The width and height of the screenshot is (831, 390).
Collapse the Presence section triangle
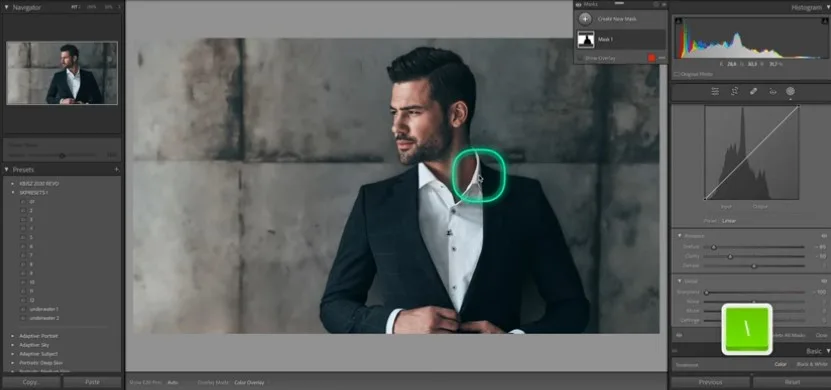pos(679,236)
